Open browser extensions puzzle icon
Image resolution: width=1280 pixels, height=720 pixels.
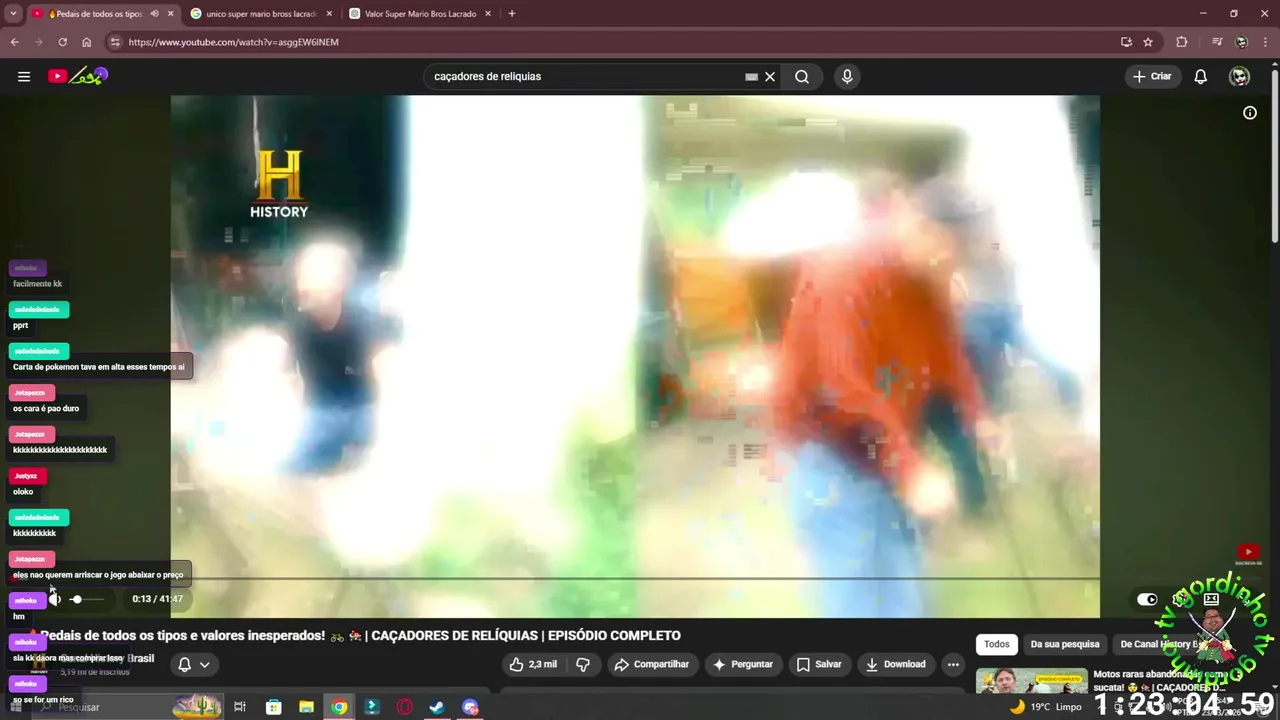pyautogui.click(x=1182, y=42)
